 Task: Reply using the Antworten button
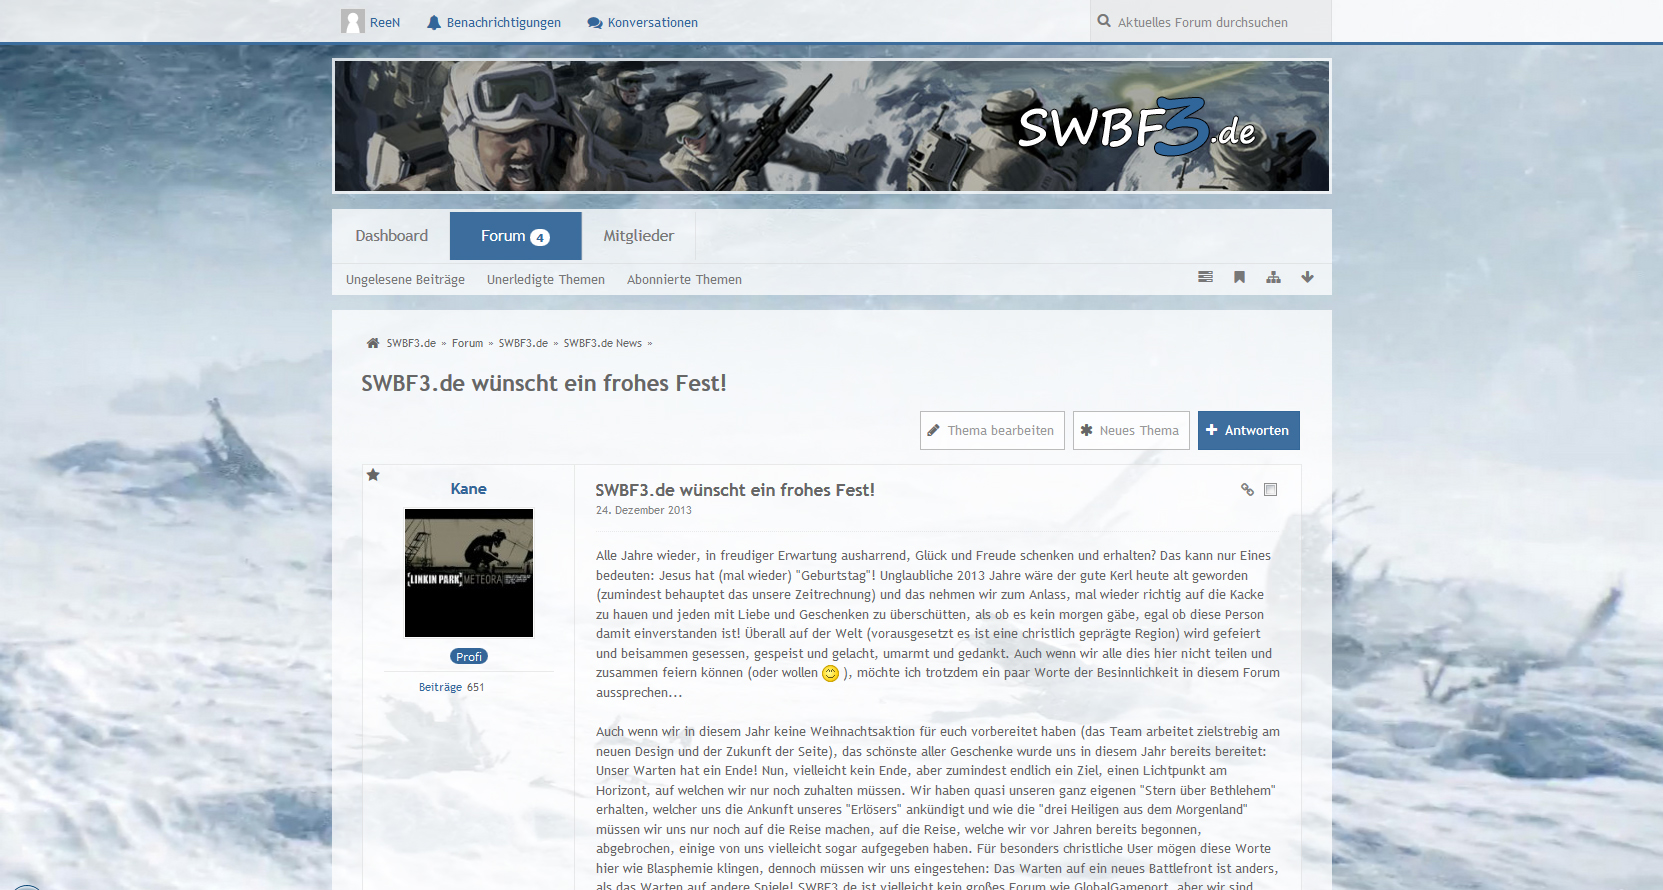point(1249,431)
